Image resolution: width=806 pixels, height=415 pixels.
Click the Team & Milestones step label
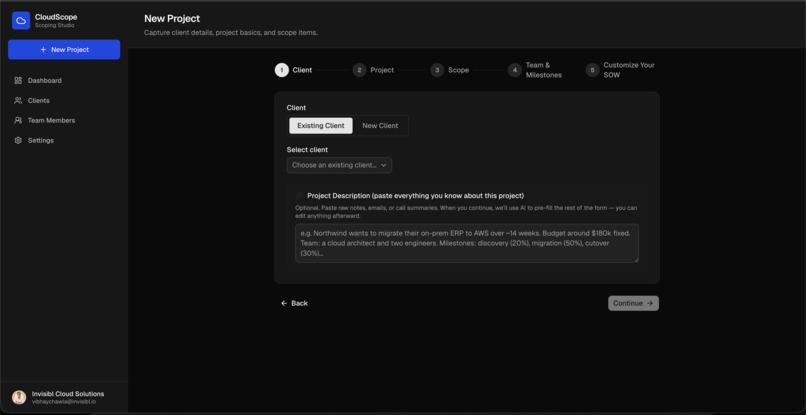[x=543, y=70]
